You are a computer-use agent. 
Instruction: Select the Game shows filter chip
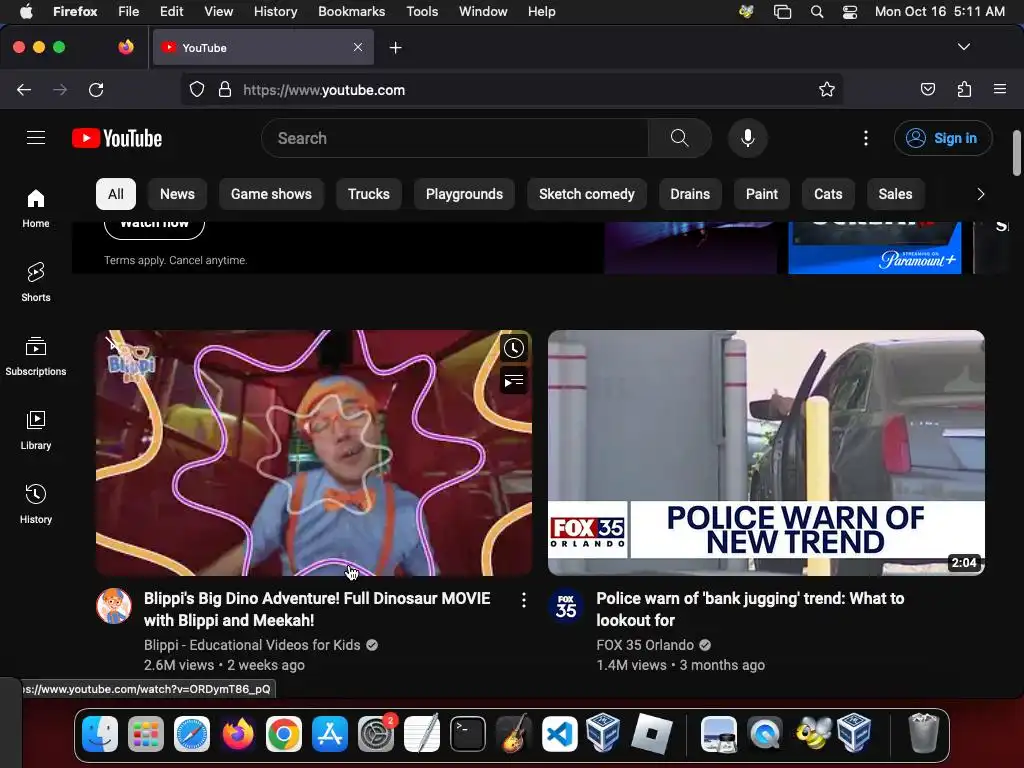(271, 194)
